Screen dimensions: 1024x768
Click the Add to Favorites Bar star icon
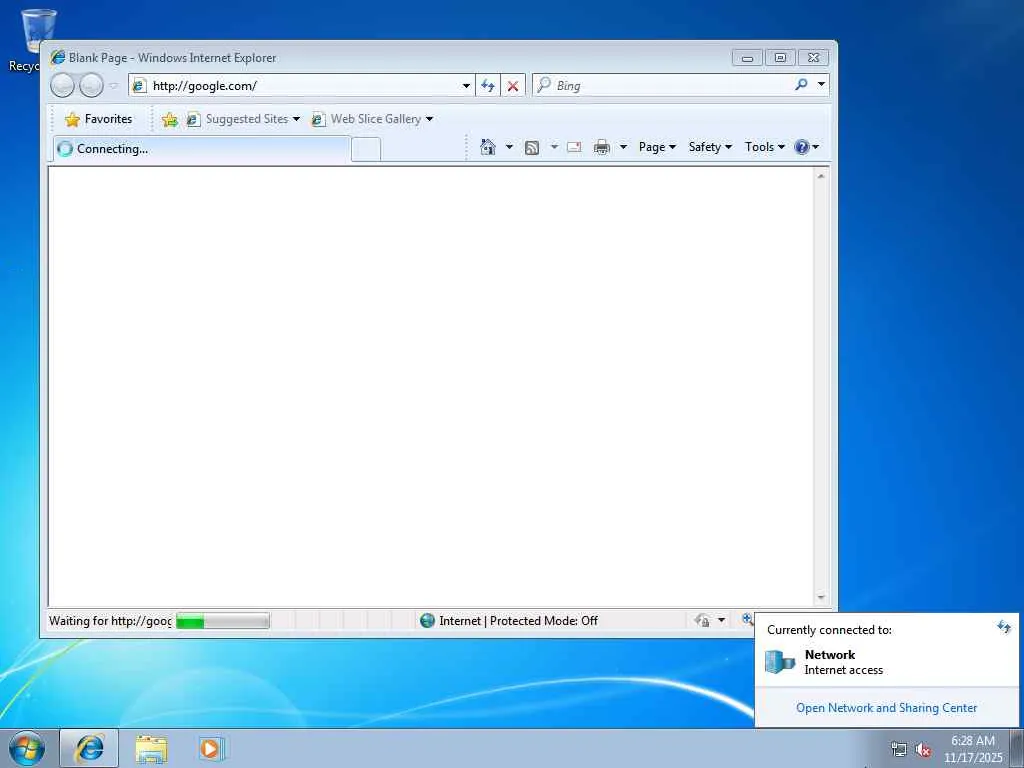coord(170,120)
